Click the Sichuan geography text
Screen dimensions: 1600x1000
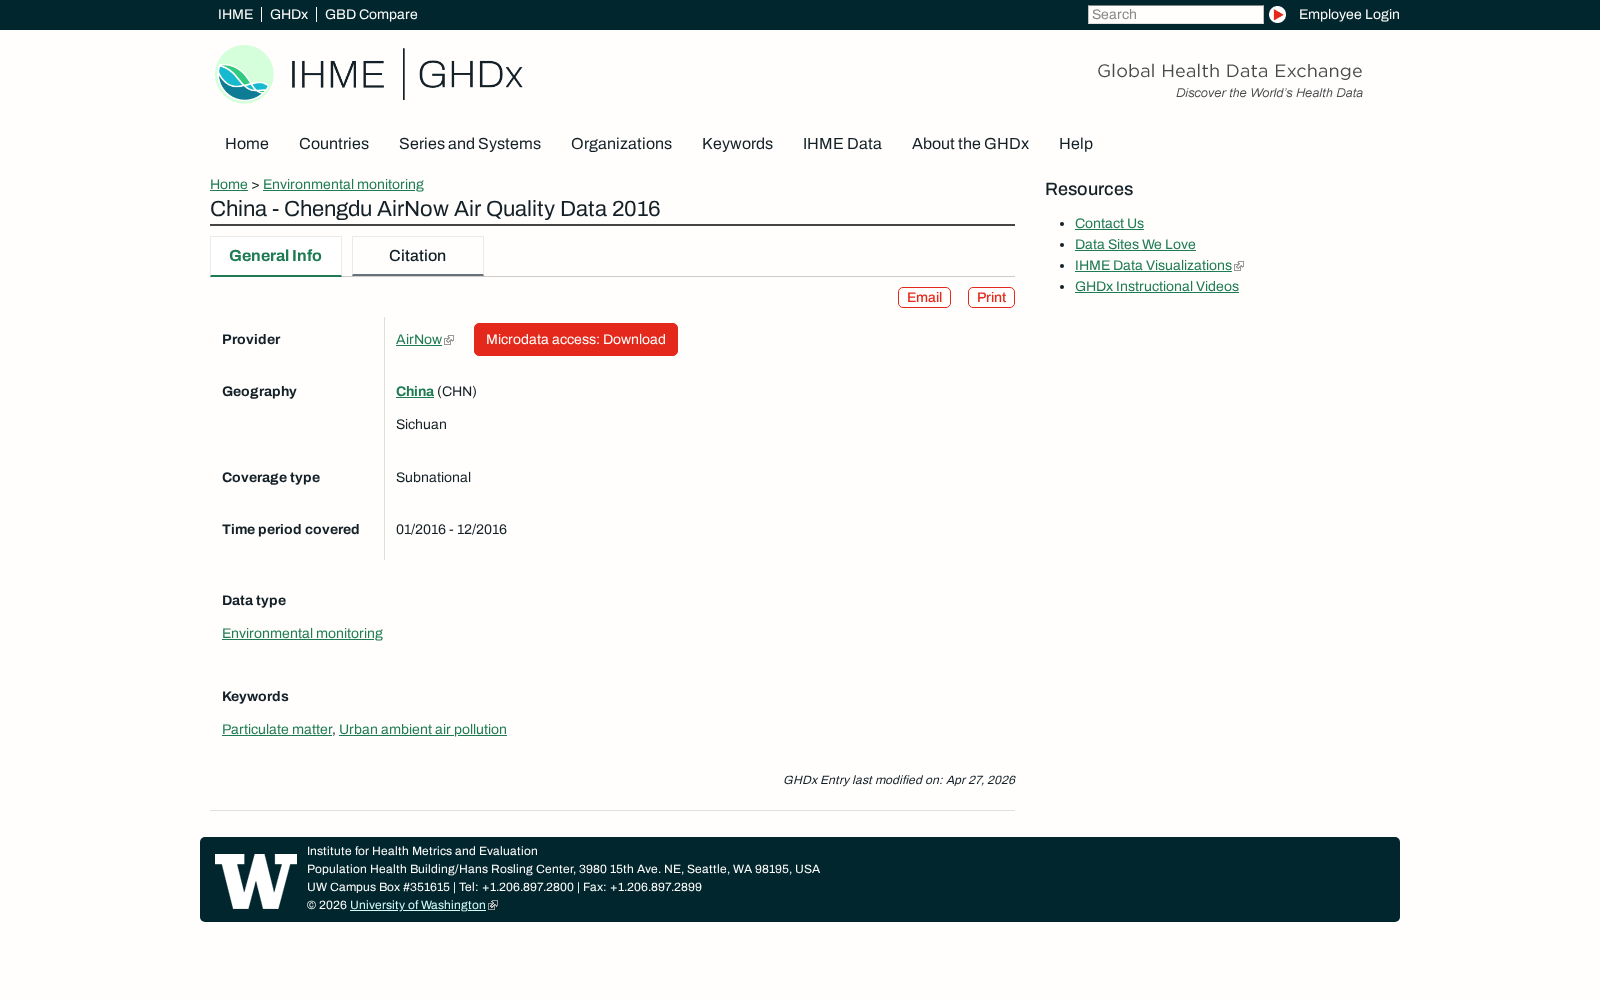[x=421, y=425]
